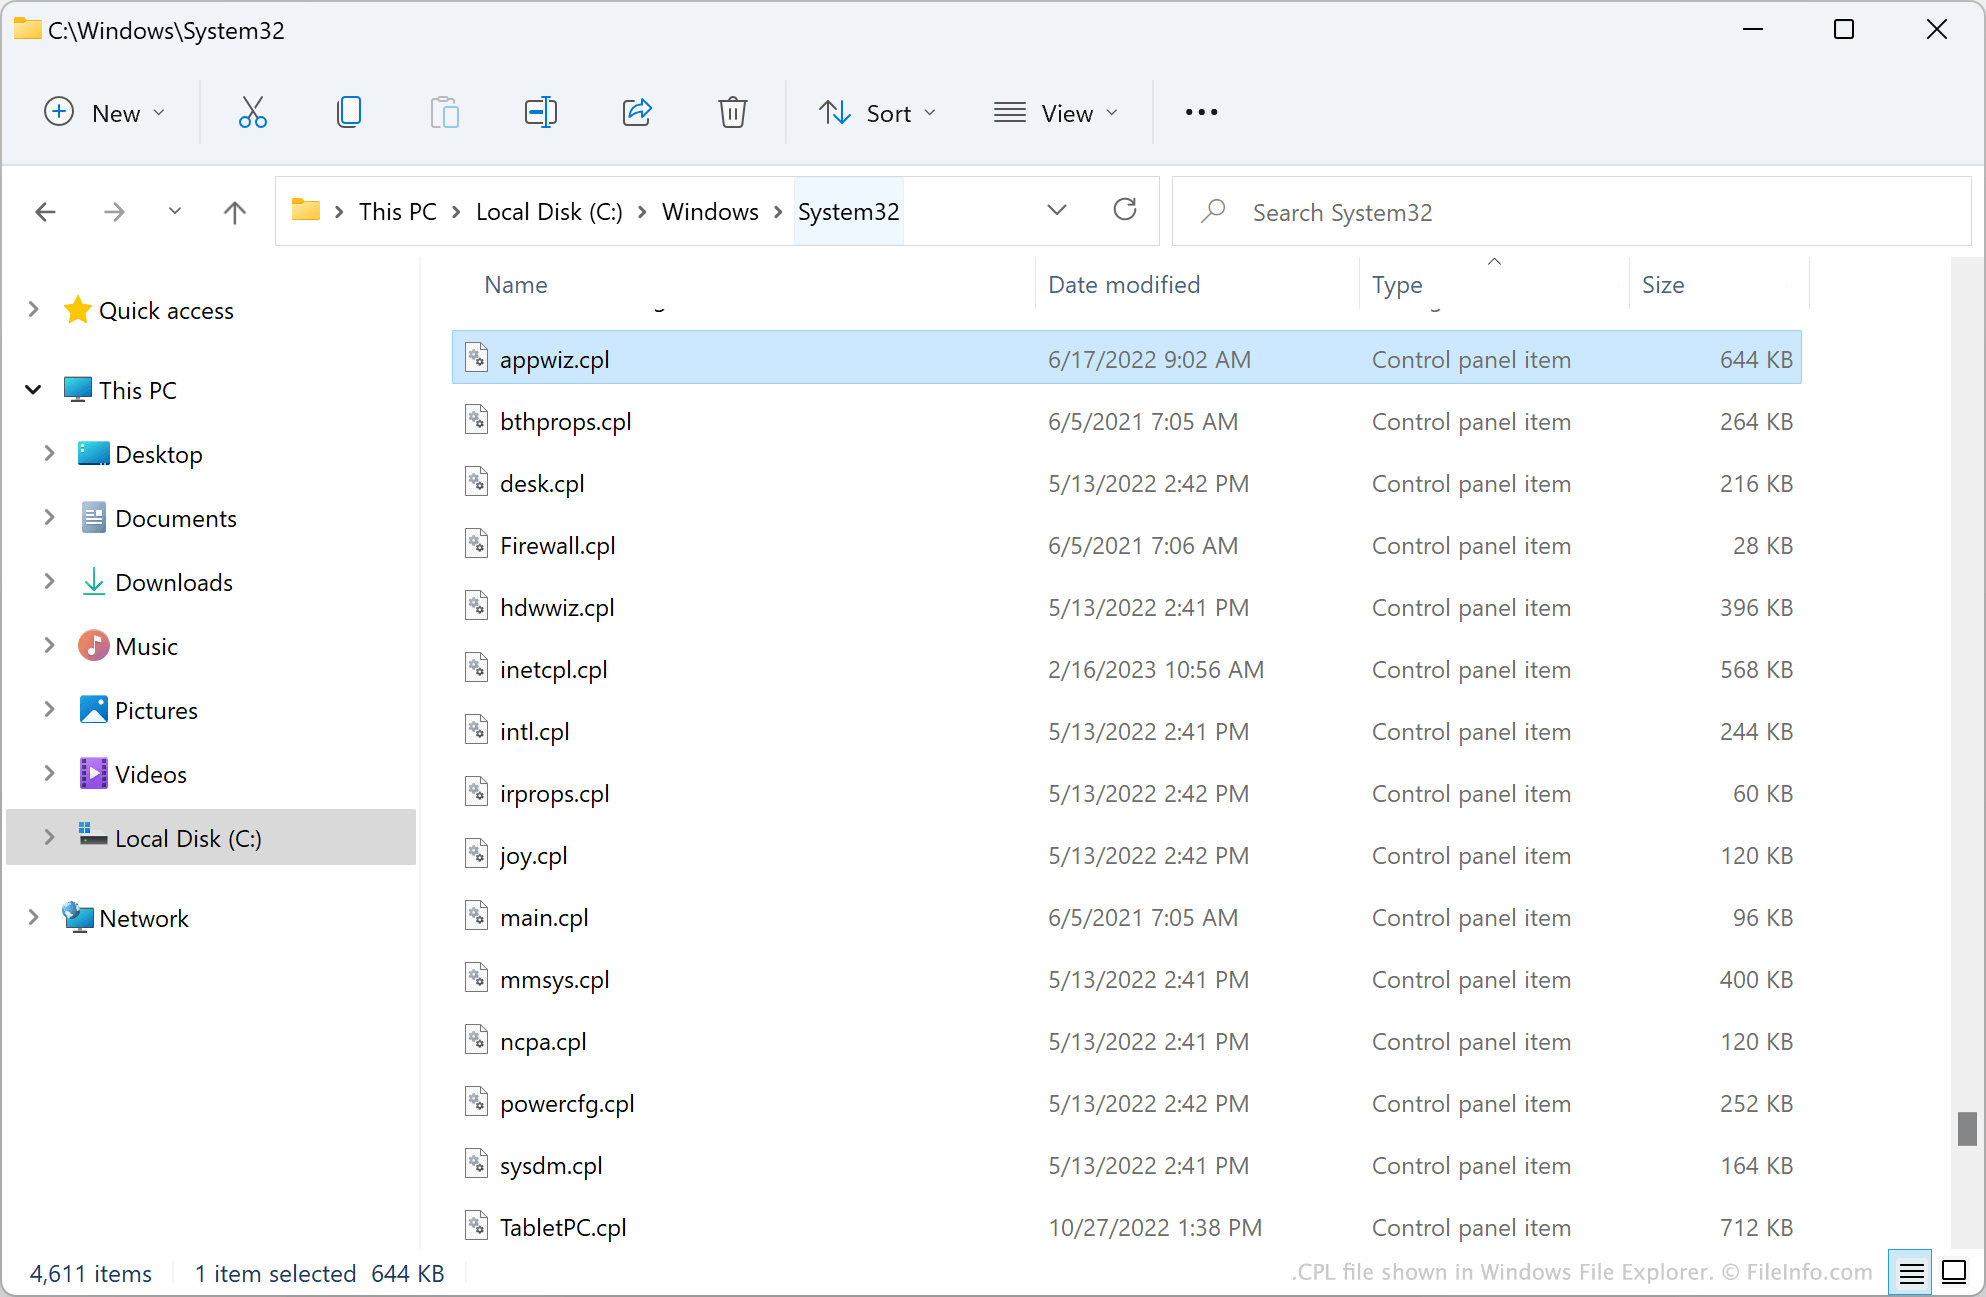Viewport: 1986px width, 1297px height.
Task: Select the sysdm.cpl file
Action: [1126, 1165]
